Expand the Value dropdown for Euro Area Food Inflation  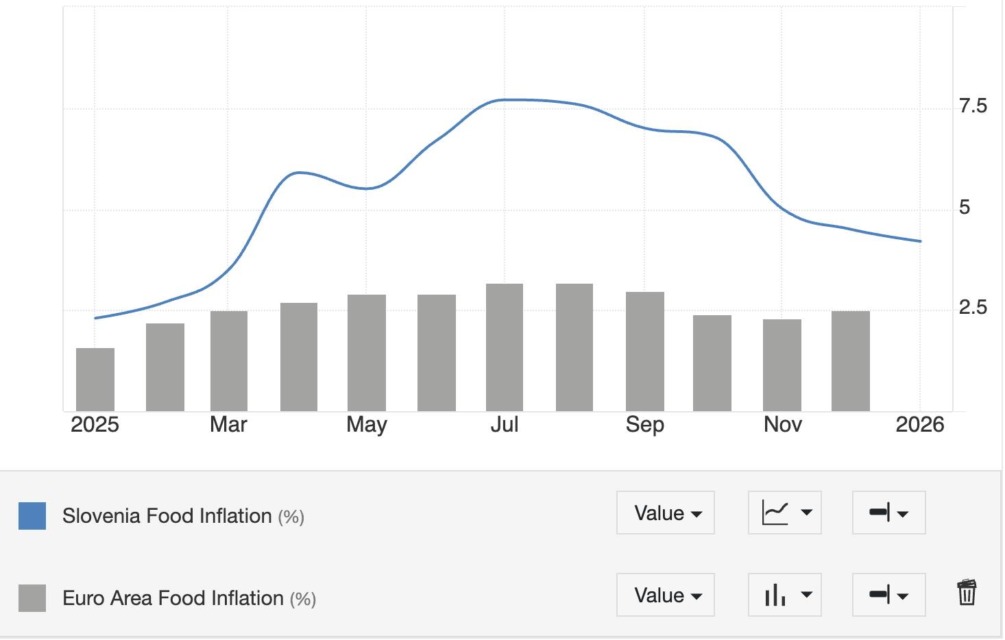[665, 595]
